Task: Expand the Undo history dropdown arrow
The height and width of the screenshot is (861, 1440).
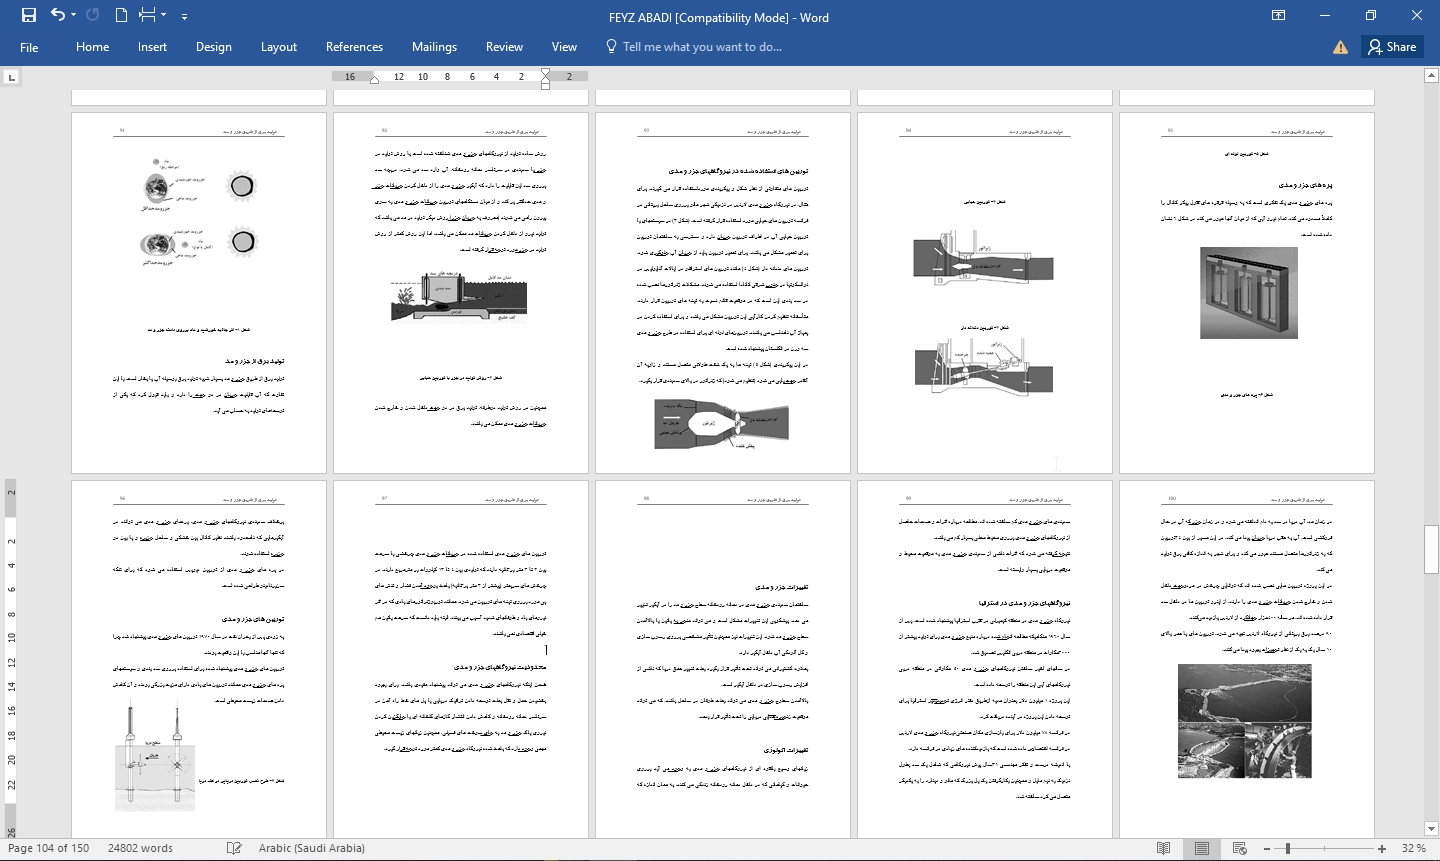Action: 74,16
